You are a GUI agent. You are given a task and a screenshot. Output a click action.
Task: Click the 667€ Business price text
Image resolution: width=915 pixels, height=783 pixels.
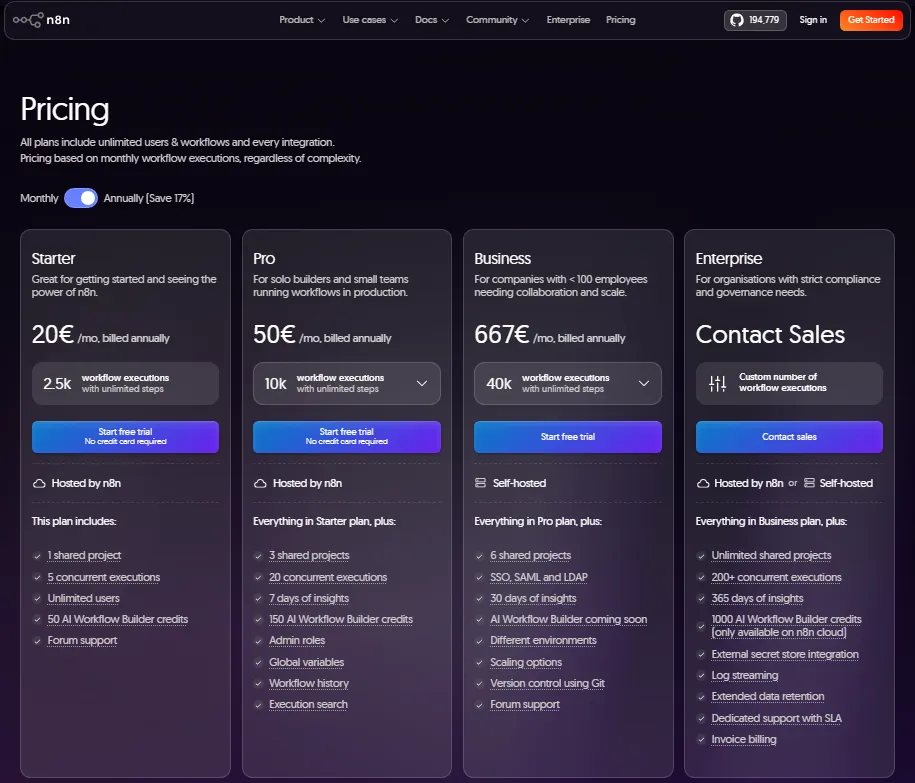(501, 335)
